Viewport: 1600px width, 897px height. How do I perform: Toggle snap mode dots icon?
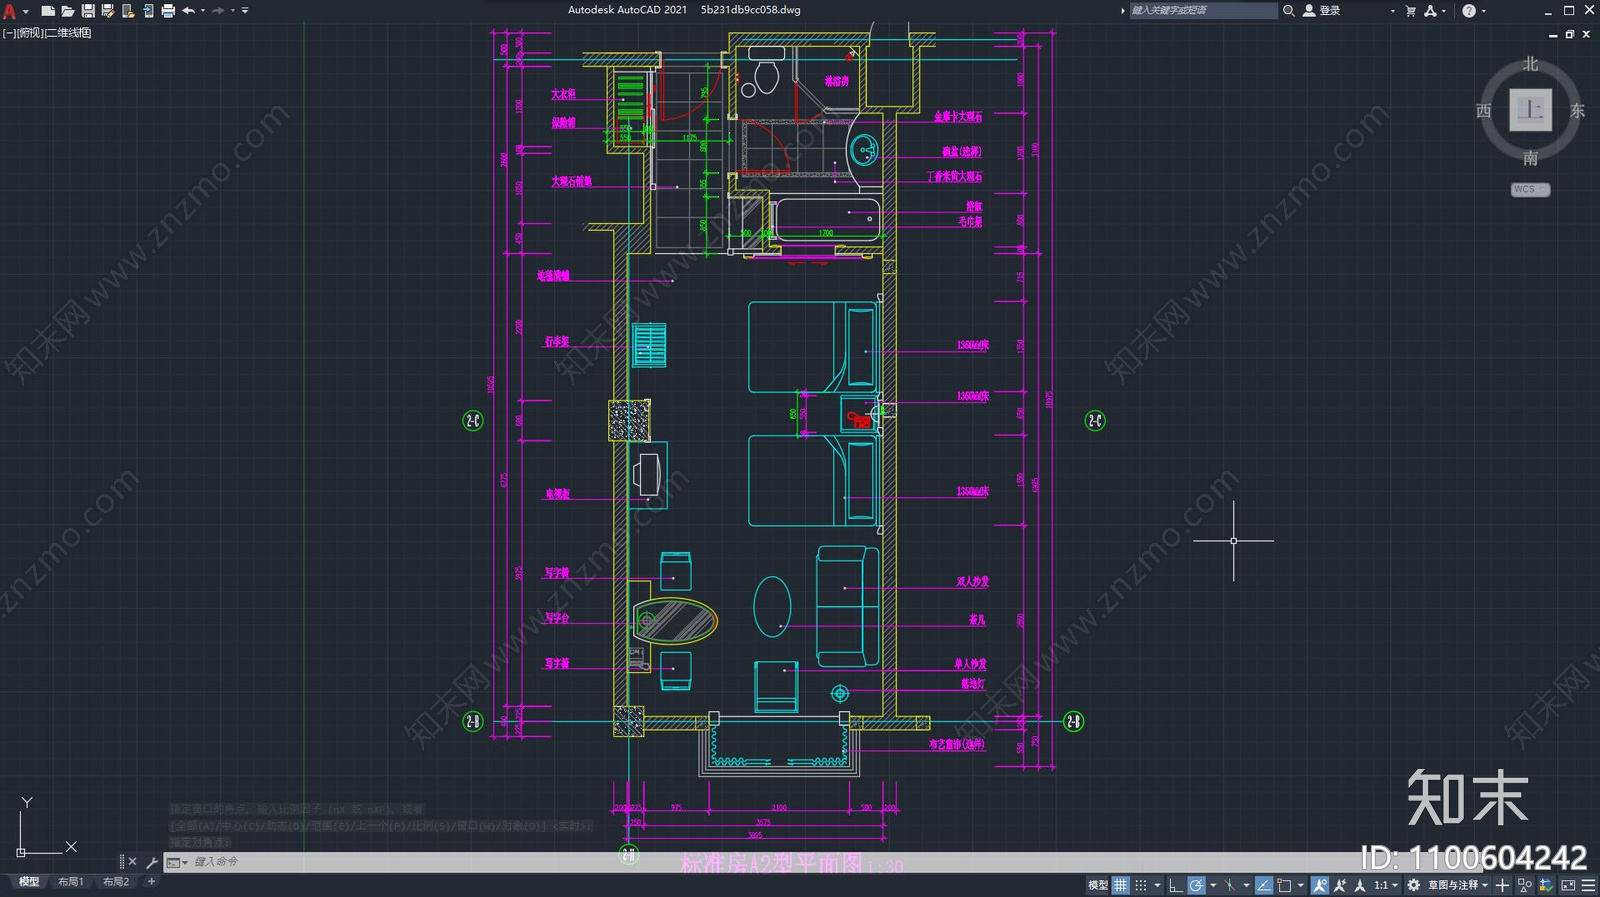point(1141,885)
